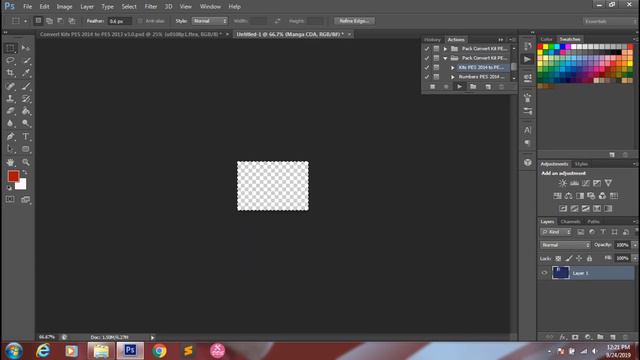Image resolution: width=640 pixels, height=360 pixels.
Task: Select the Zoom tool in toolbox
Action: click(26, 162)
